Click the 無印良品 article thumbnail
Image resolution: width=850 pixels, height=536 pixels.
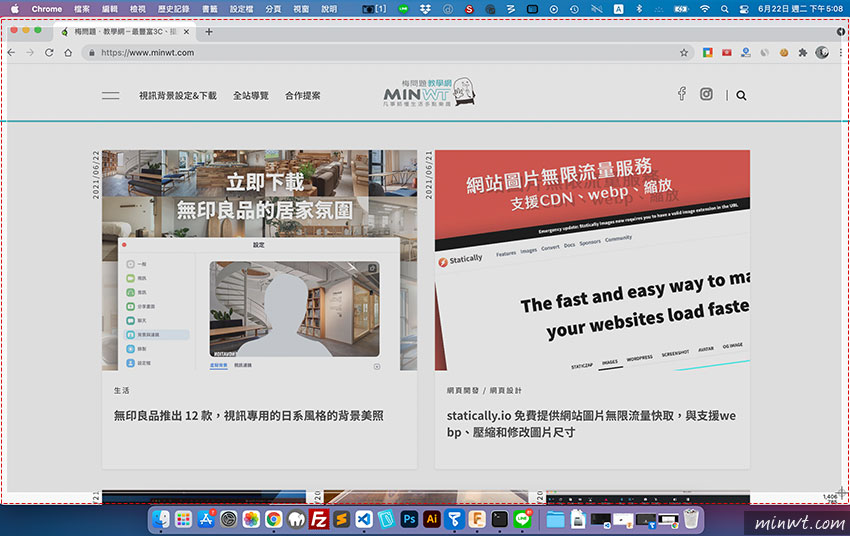[260, 260]
